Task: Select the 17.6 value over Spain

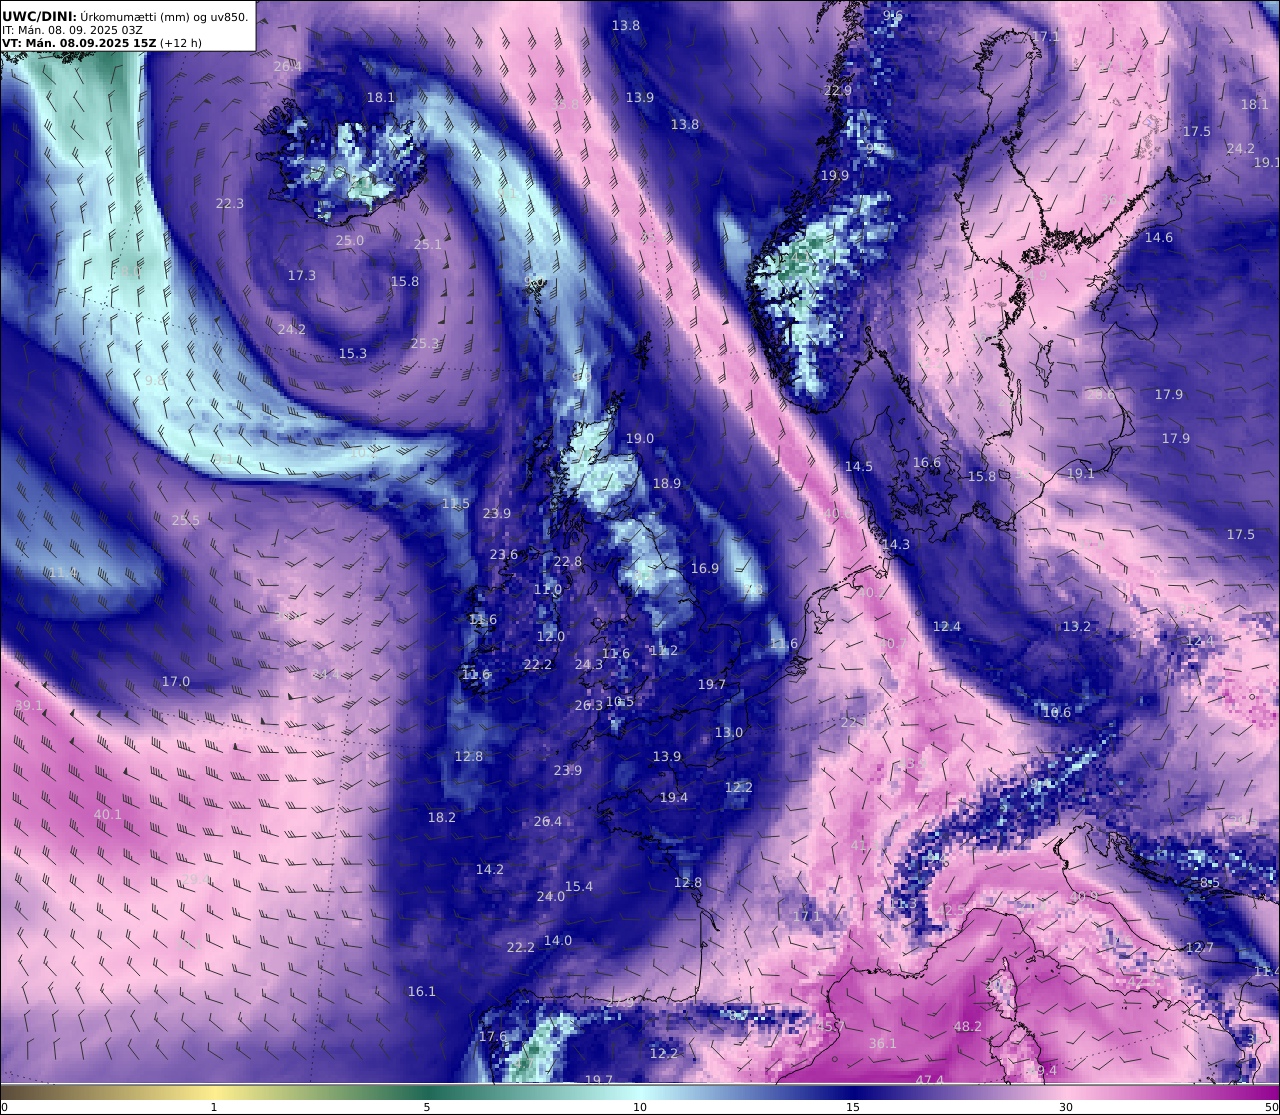Action: (x=493, y=1037)
